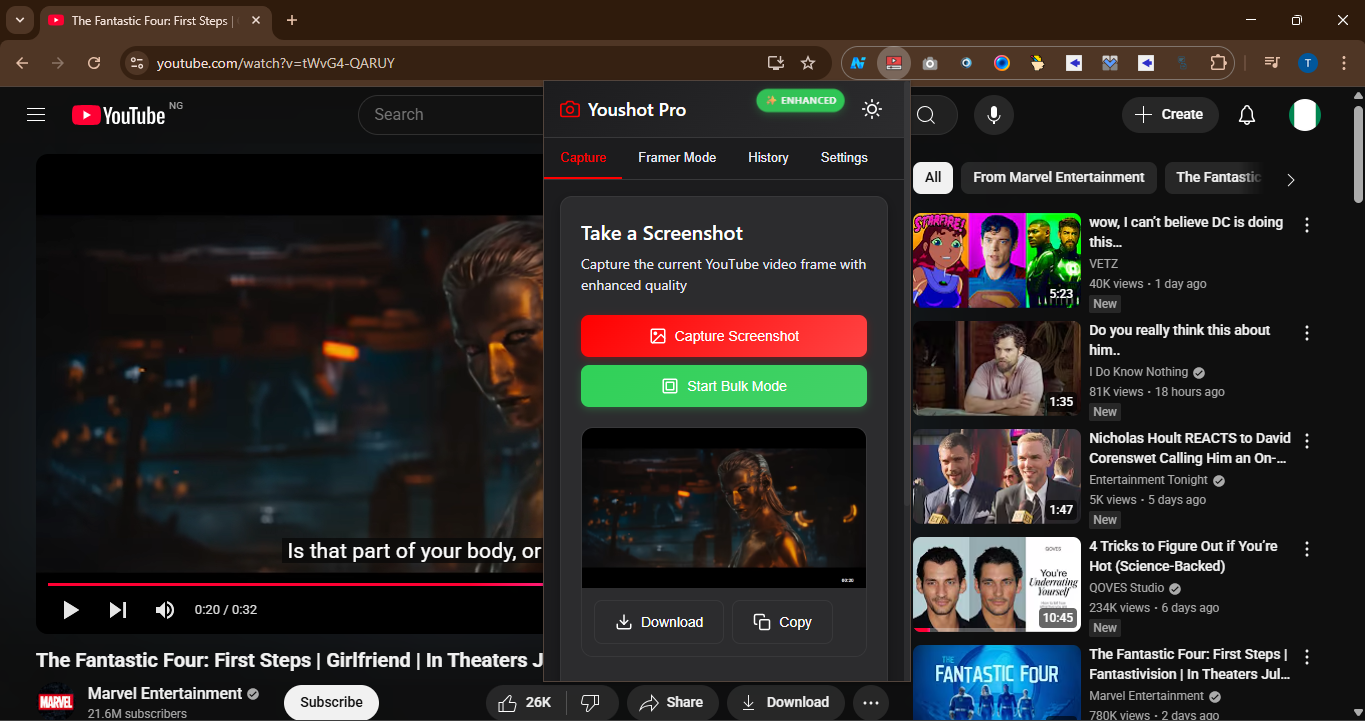Open "4 Tricks to Figure Out if You're Hot" title
The height and width of the screenshot is (721, 1365).
click(x=1183, y=556)
